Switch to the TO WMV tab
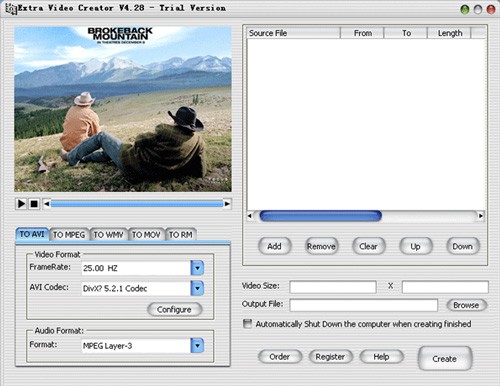The image size is (500, 386). [108, 235]
